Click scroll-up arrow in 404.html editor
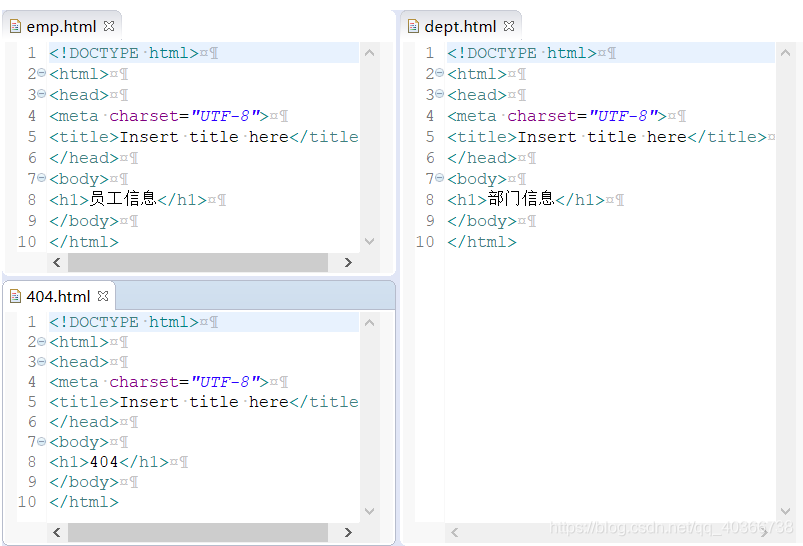Viewport: 803px width, 546px height. 369,323
